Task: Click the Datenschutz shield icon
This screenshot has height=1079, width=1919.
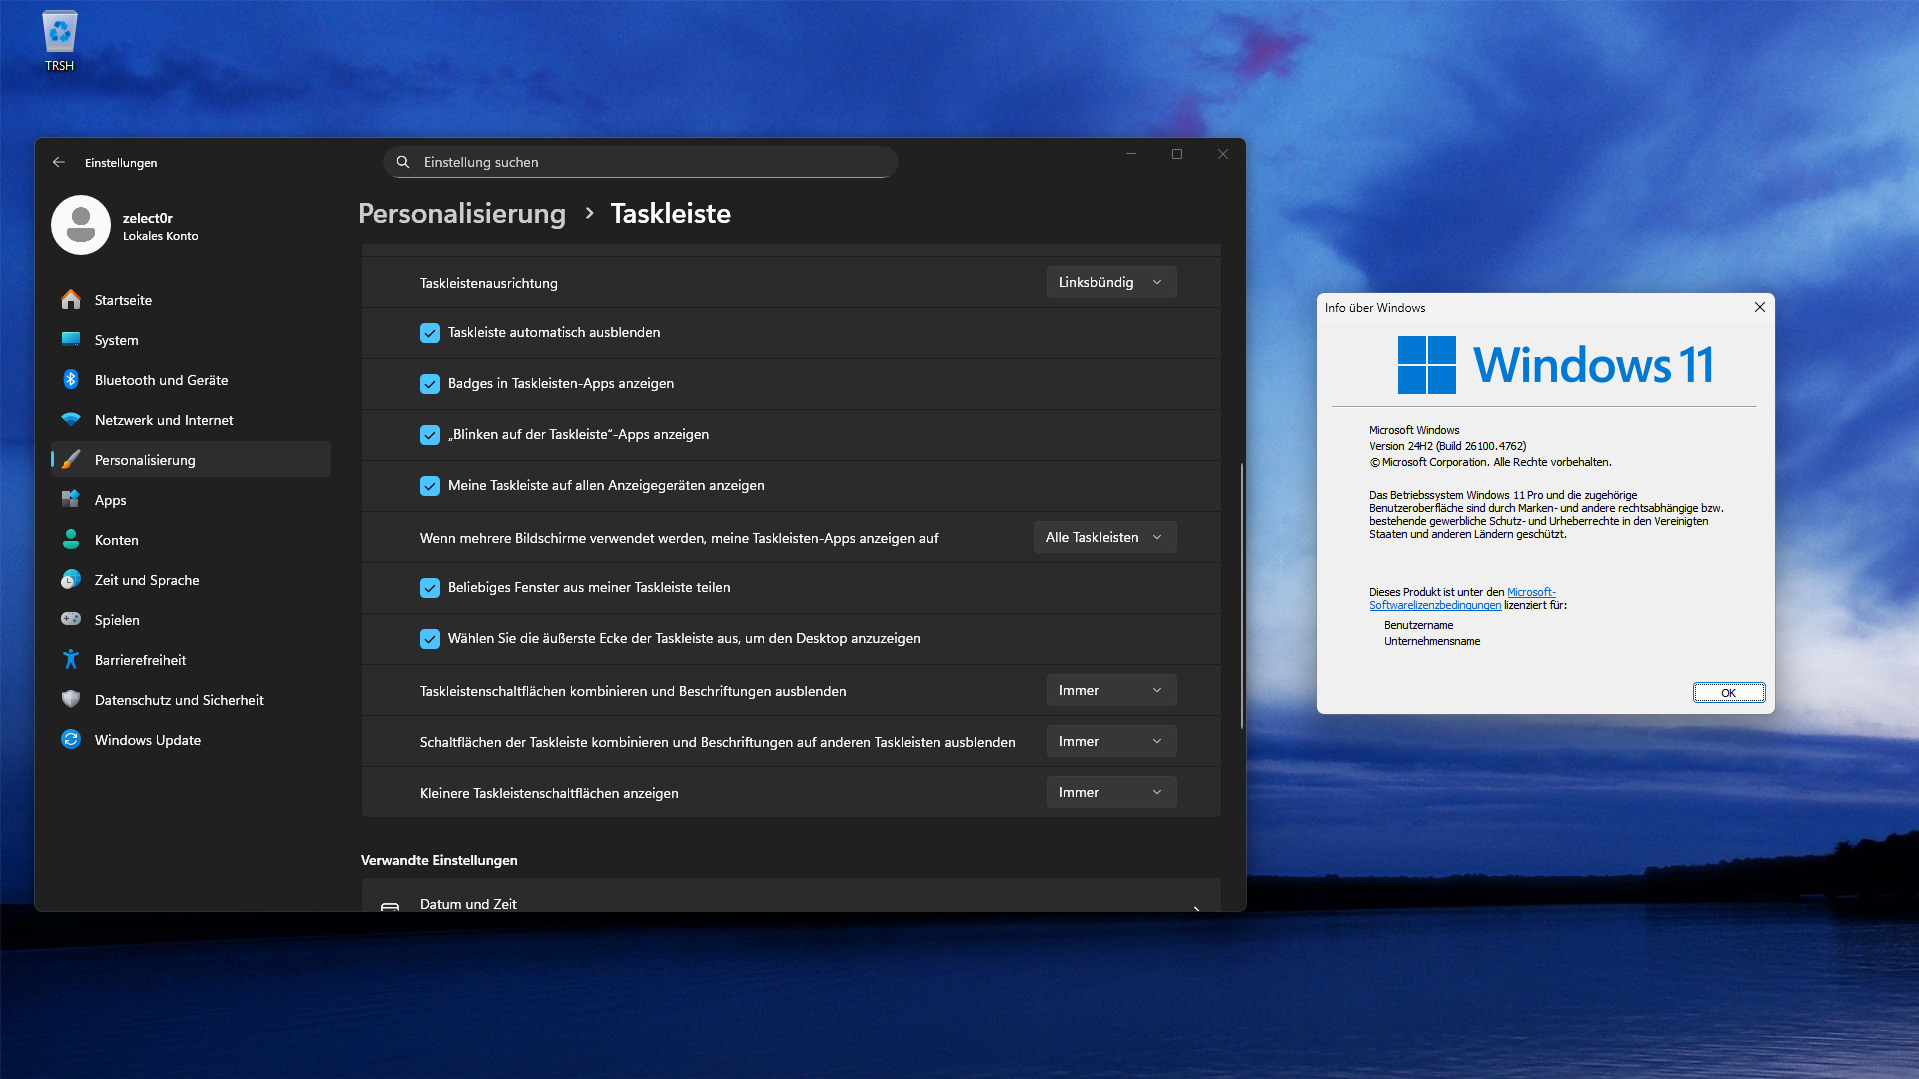Action: pyautogui.click(x=71, y=700)
